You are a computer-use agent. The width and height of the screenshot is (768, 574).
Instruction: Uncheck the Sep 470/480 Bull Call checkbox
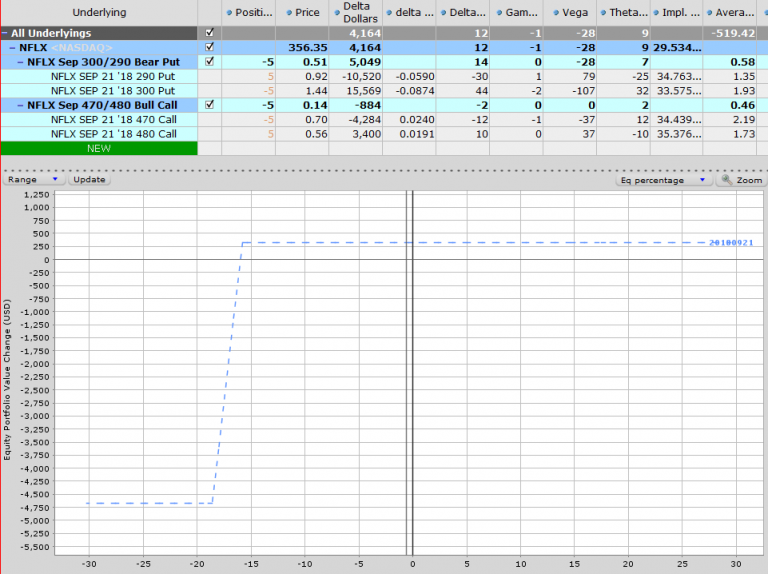pos(209,104)
